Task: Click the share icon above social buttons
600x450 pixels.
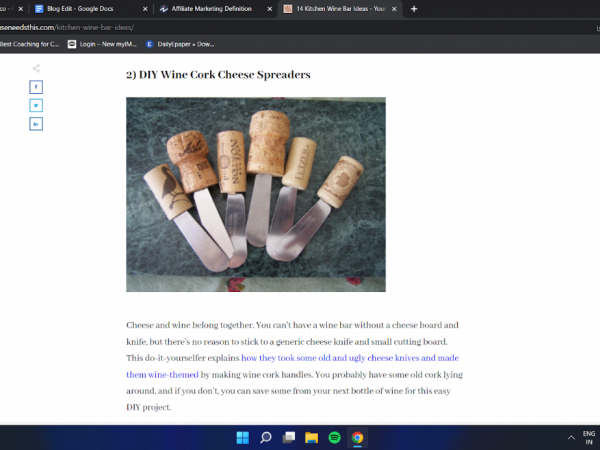Action: click(x=36, y=68)
